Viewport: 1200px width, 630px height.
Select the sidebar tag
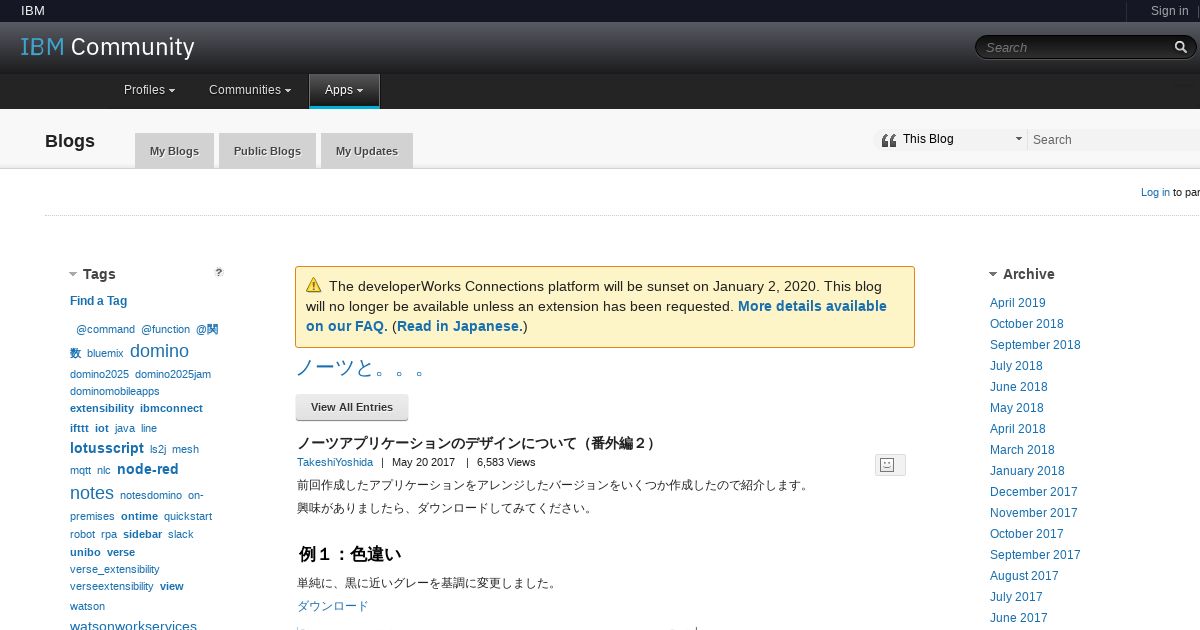(x=143, y=534)
